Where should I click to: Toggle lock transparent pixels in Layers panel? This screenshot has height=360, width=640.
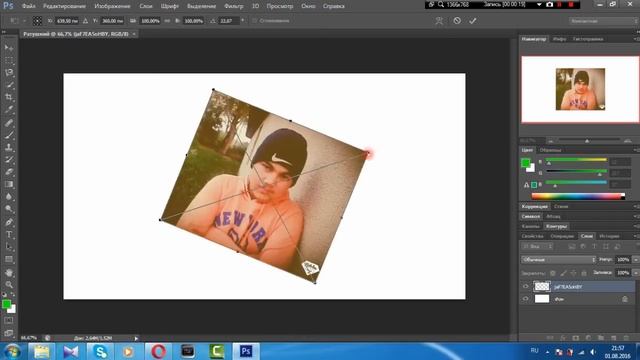pyautogui.click(x=553, y=273)
